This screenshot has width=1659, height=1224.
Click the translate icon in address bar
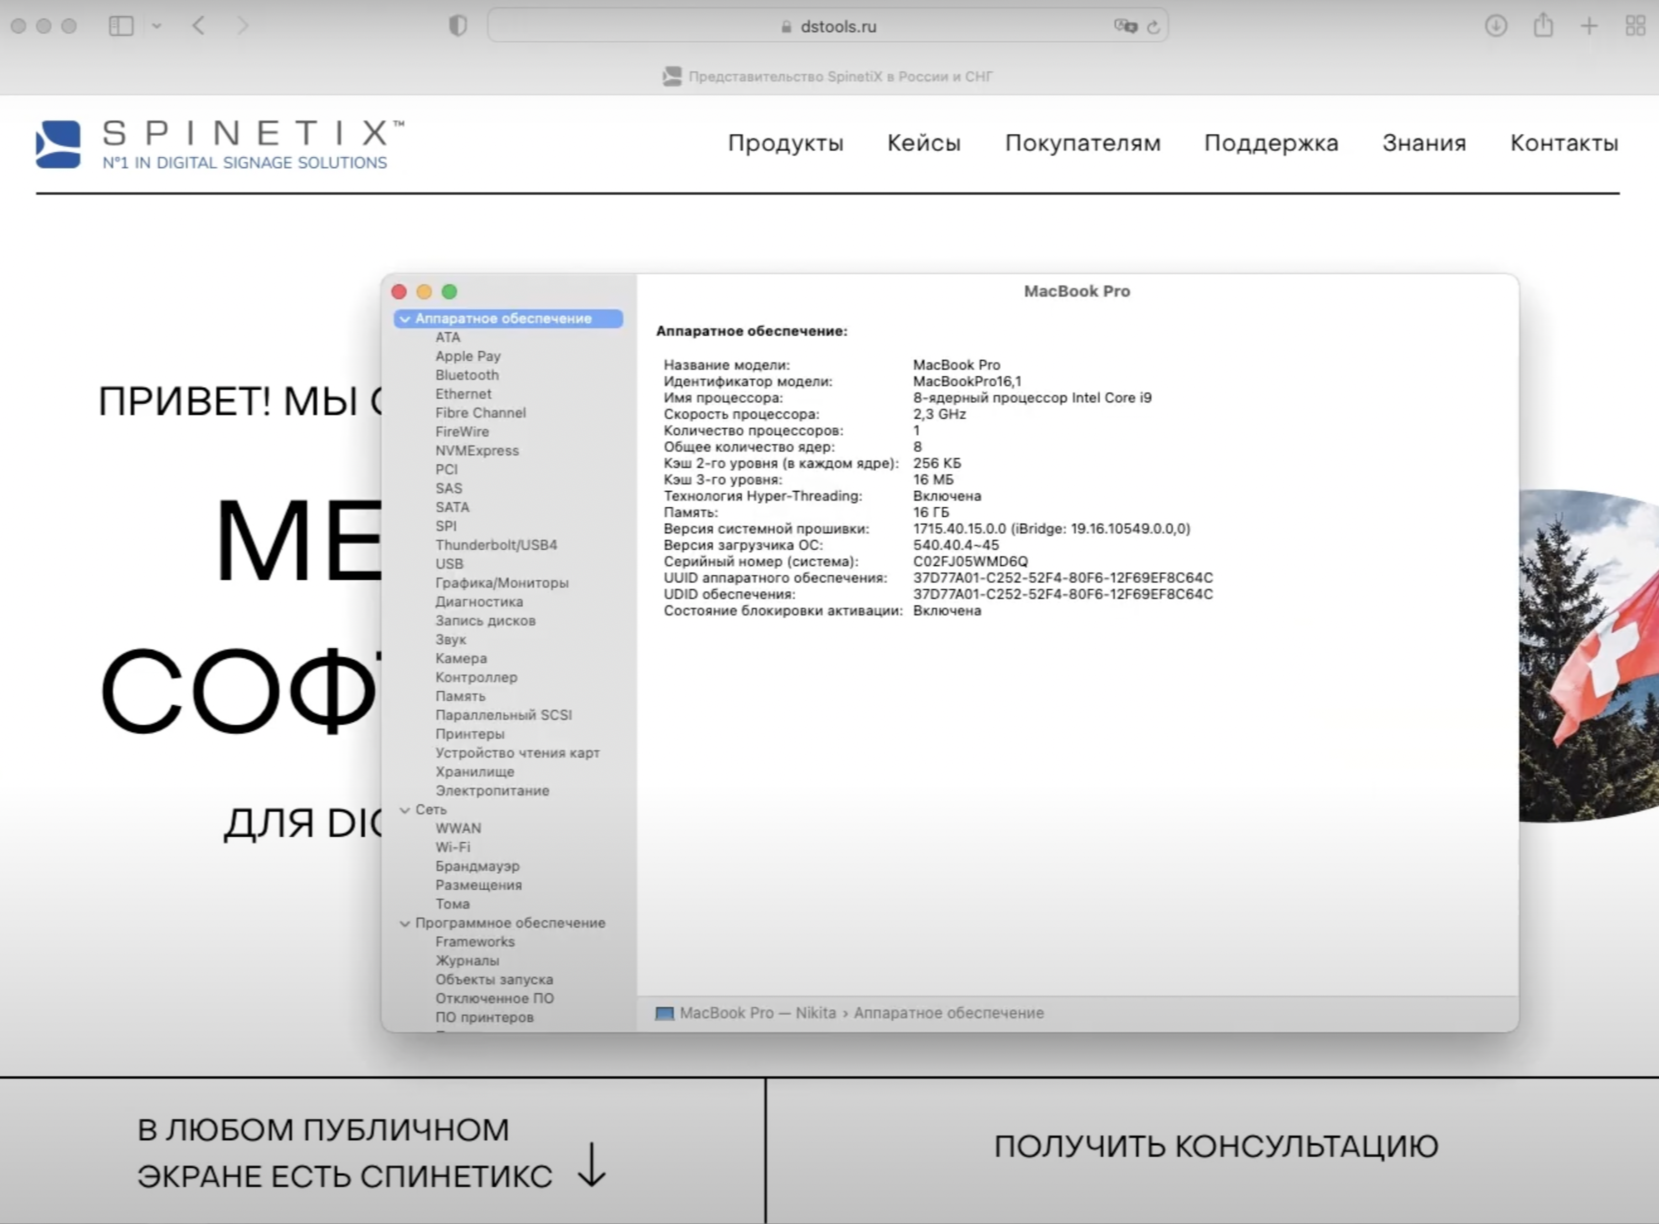pyautogui.click(x=1125, y=26)
